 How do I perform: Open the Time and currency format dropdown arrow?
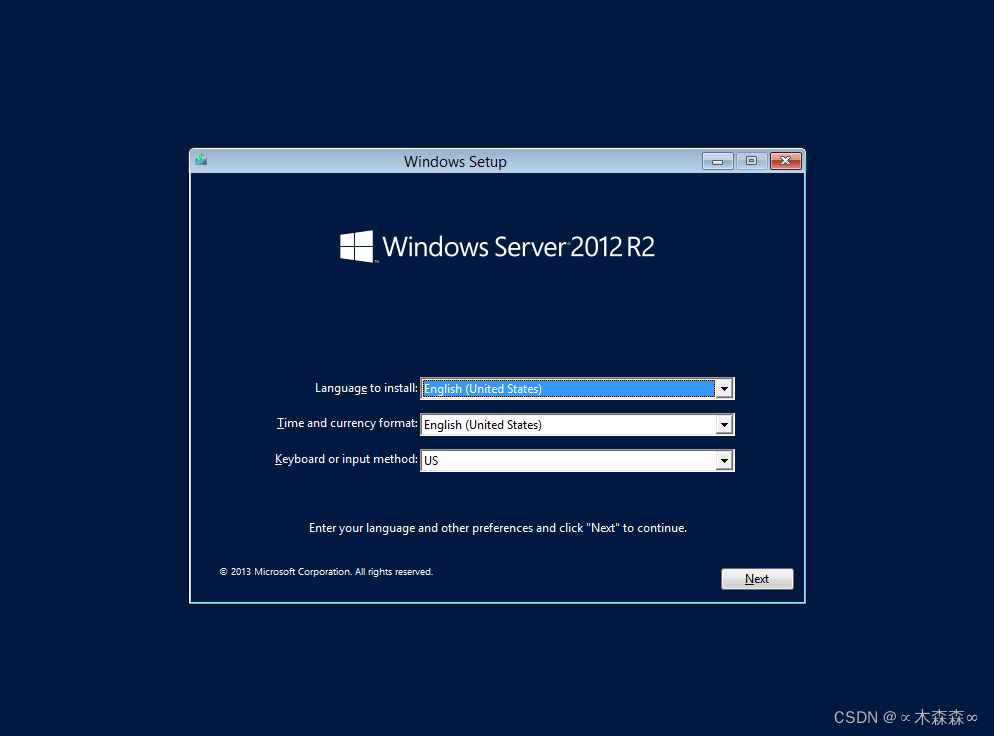coord(724,425)
